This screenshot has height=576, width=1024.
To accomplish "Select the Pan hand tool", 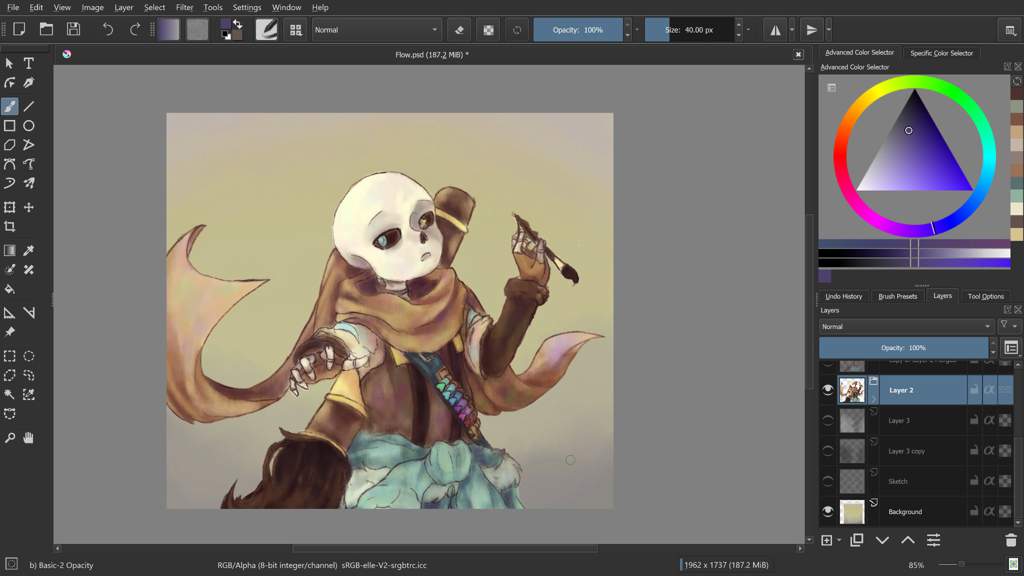I will (x=29, y=438).
